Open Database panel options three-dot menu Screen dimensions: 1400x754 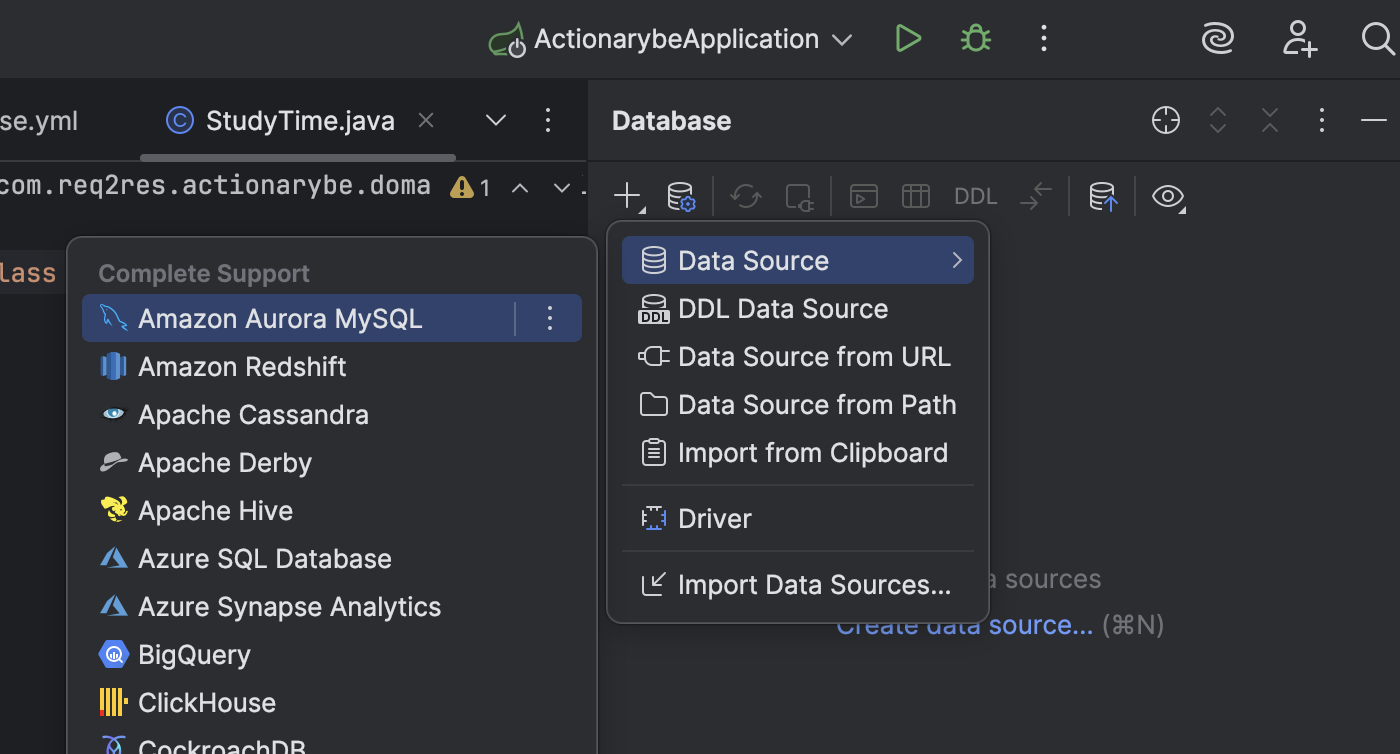[x=1322, y=121]
